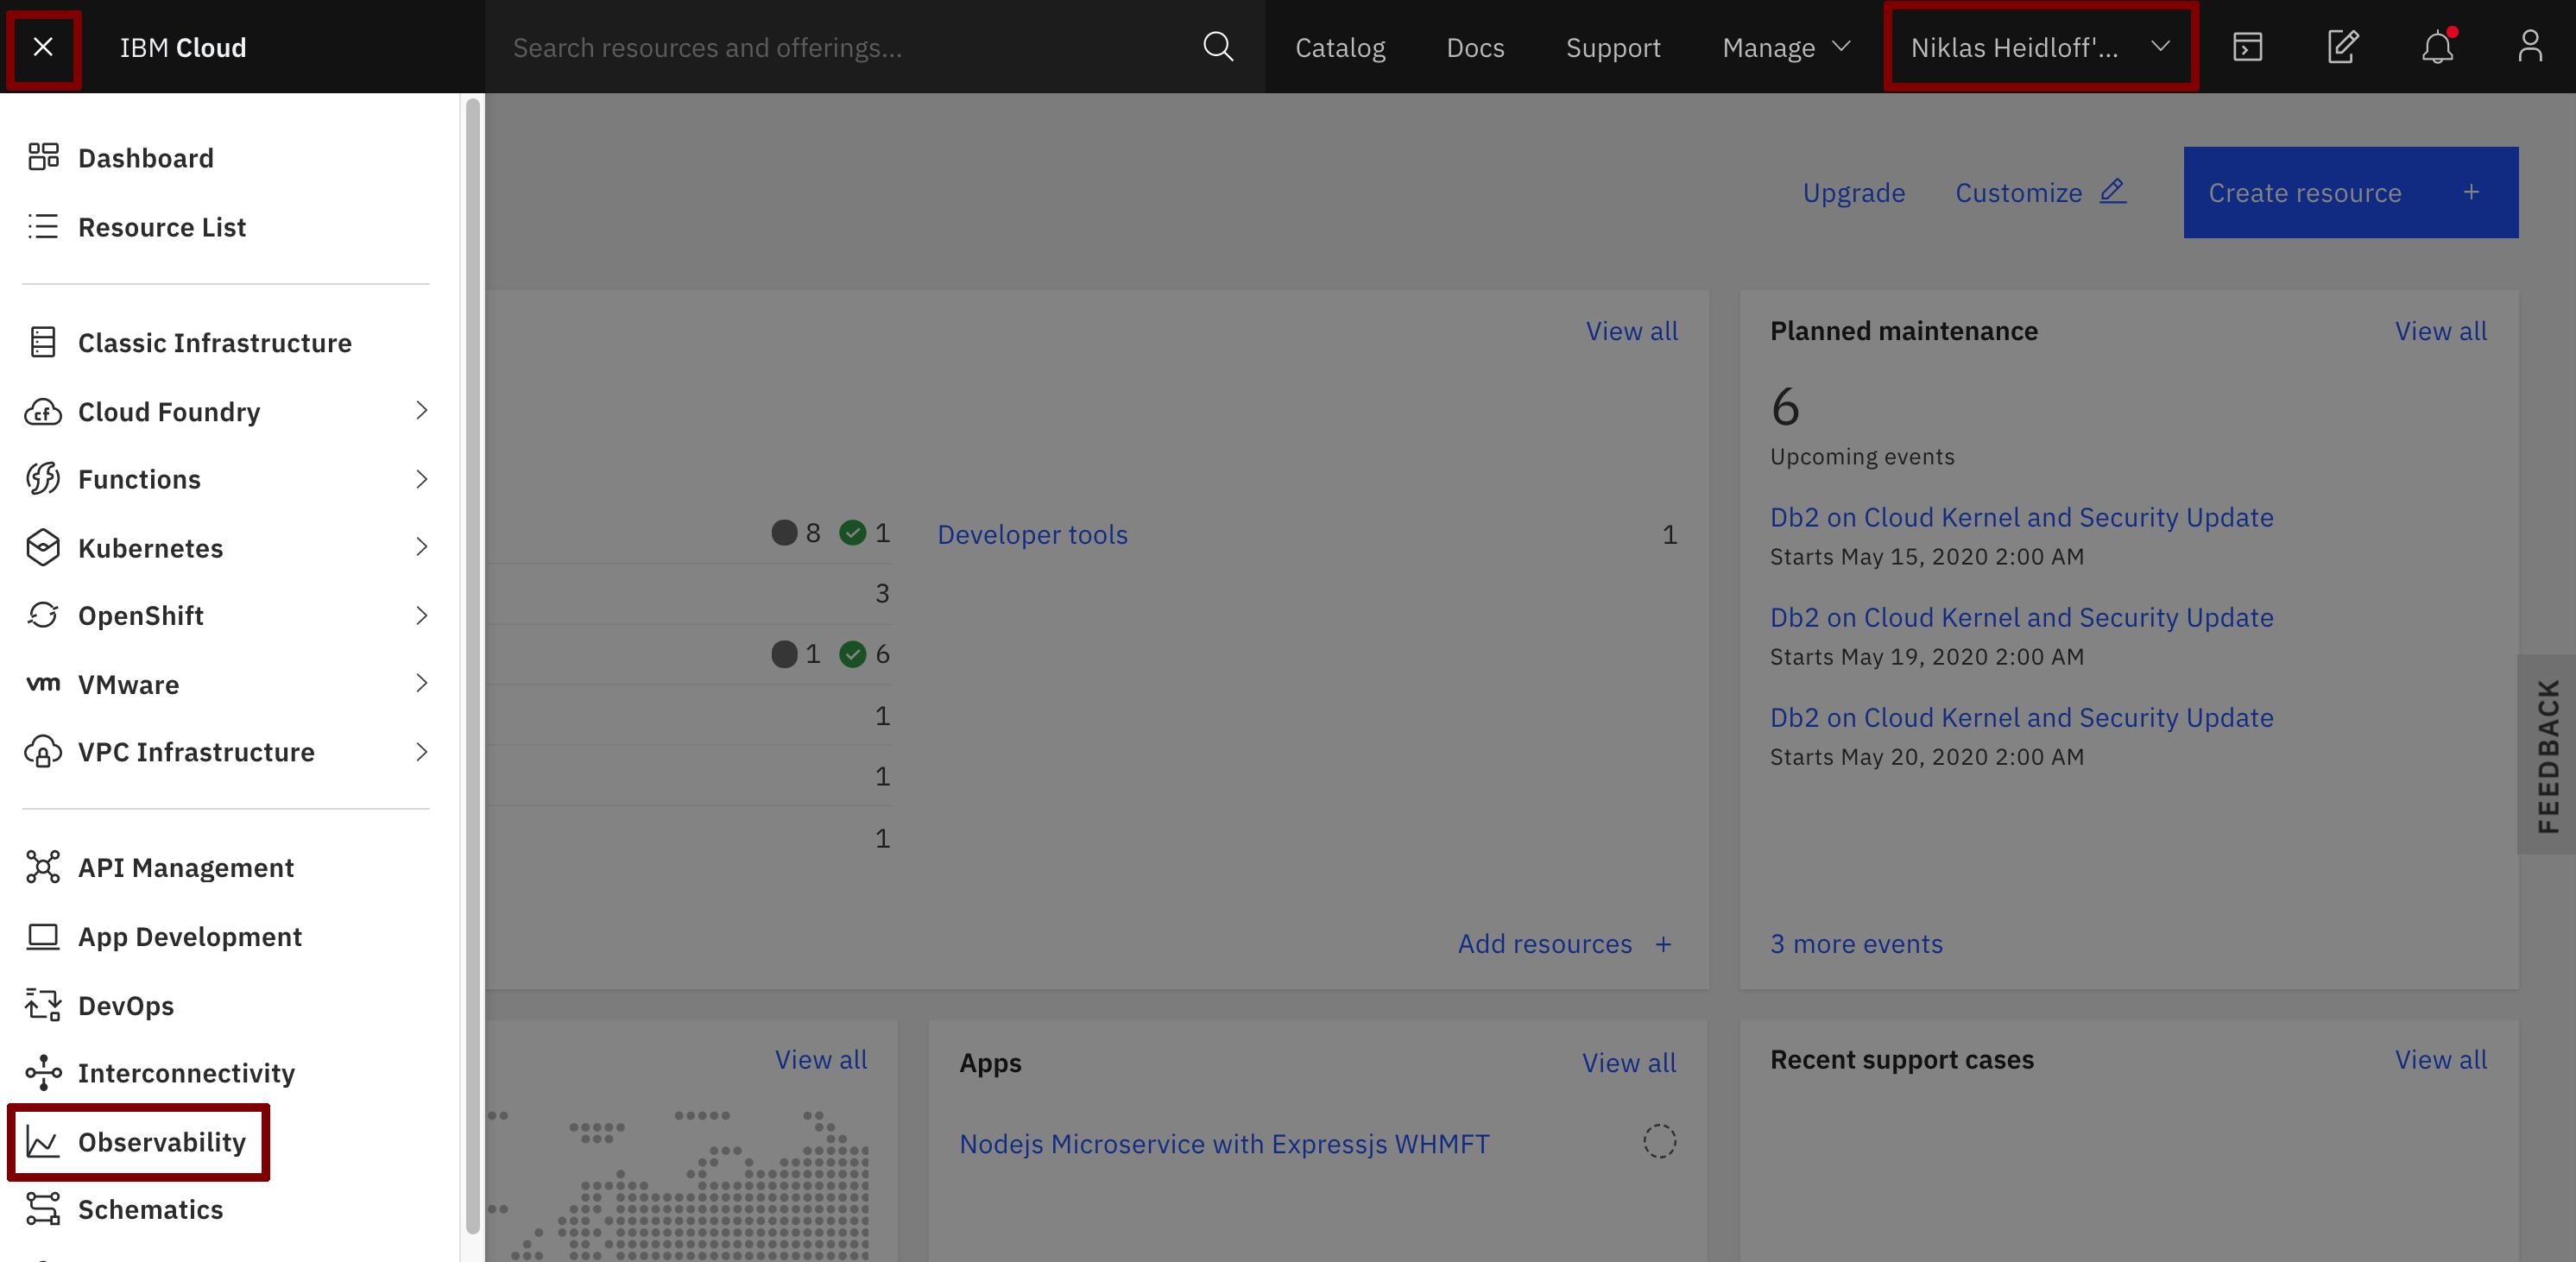2576x1262 pixels.
Task: Expand the OpenShift submenu chevron
Action: click(x=421, y=615)
